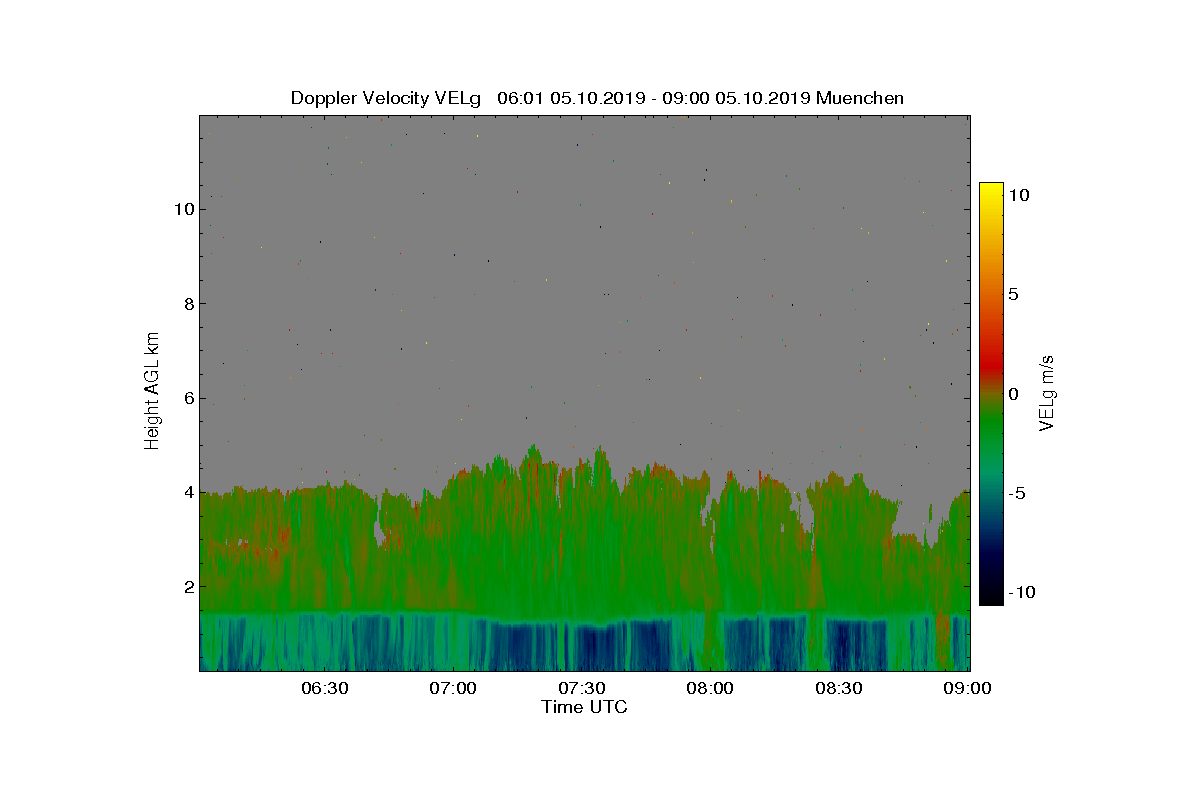
Task: Click the height tick label 10 on the y-axis
Action: [x=183, y=209]
